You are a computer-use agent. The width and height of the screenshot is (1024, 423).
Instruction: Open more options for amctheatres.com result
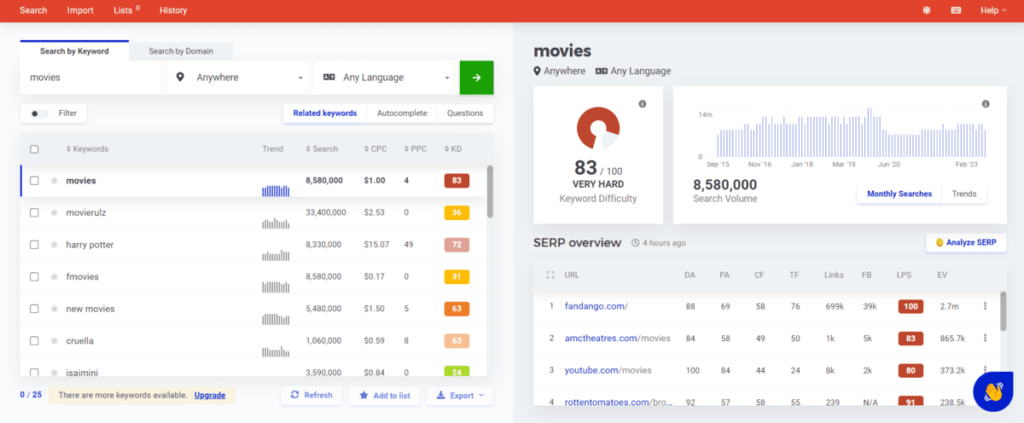coord(985,338)
